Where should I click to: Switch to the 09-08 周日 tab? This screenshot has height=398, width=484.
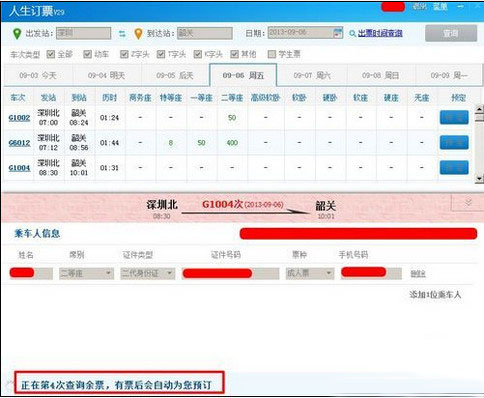tap(381, 75)
